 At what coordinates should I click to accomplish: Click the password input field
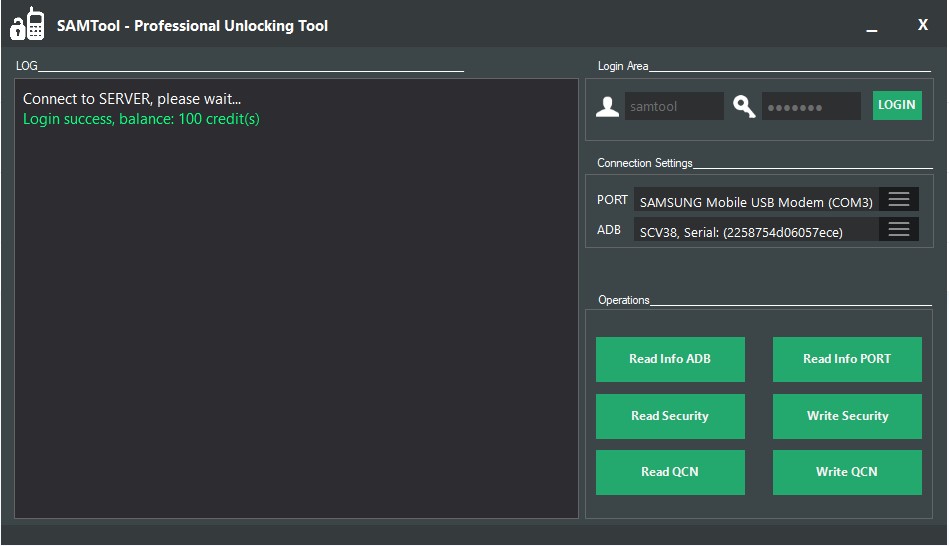811,106
